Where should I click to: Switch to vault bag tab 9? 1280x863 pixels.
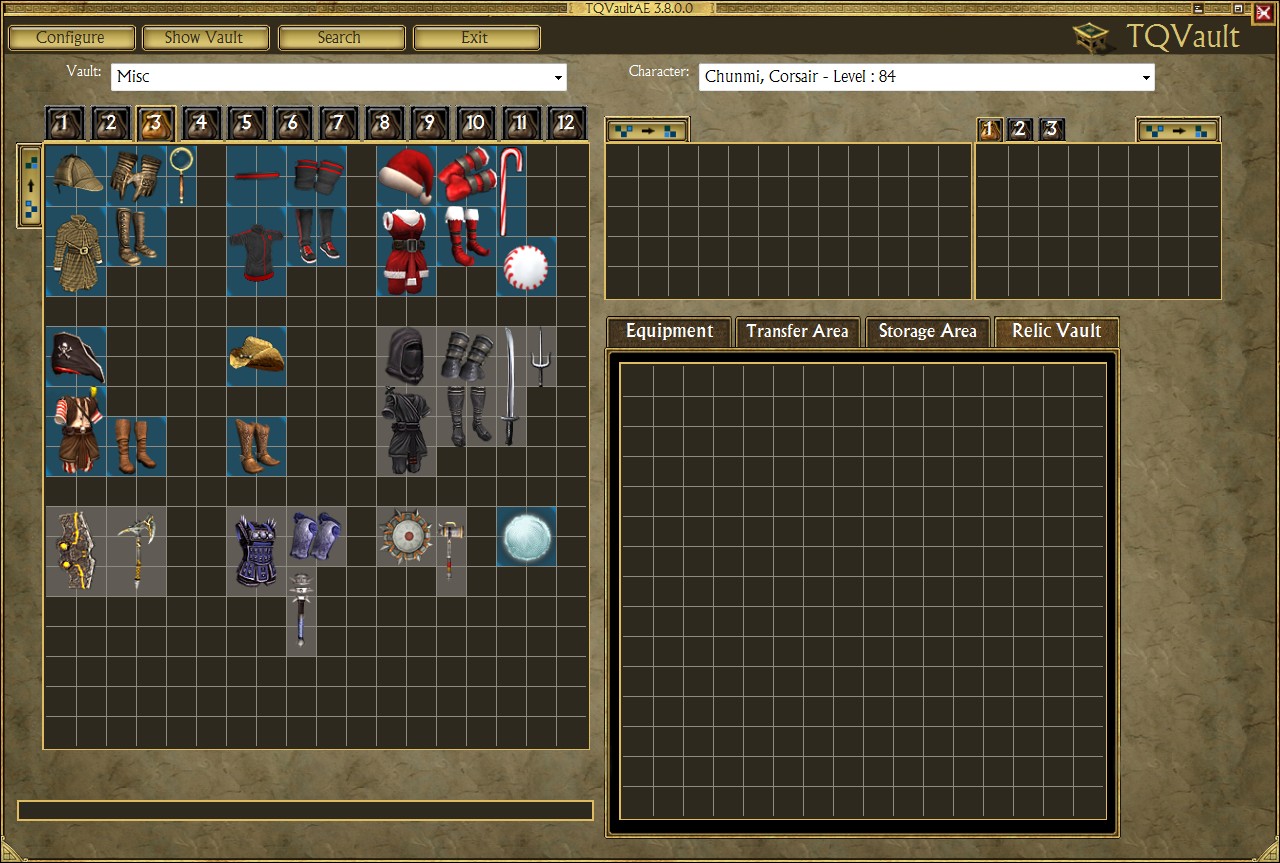coord(430,124)
